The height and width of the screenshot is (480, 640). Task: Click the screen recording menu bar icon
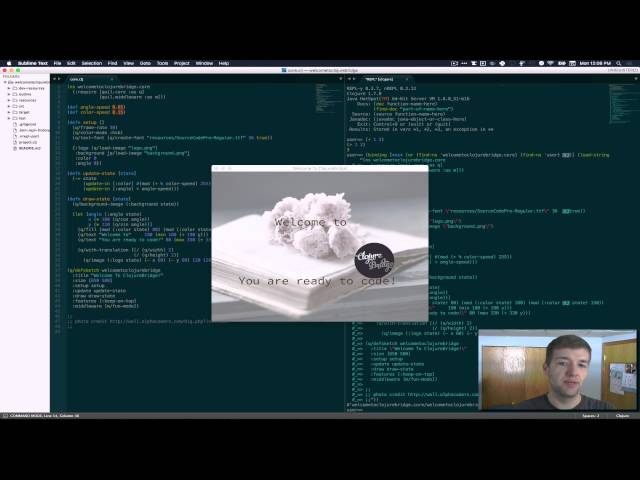pyautogui.click(x=454, y=63)
